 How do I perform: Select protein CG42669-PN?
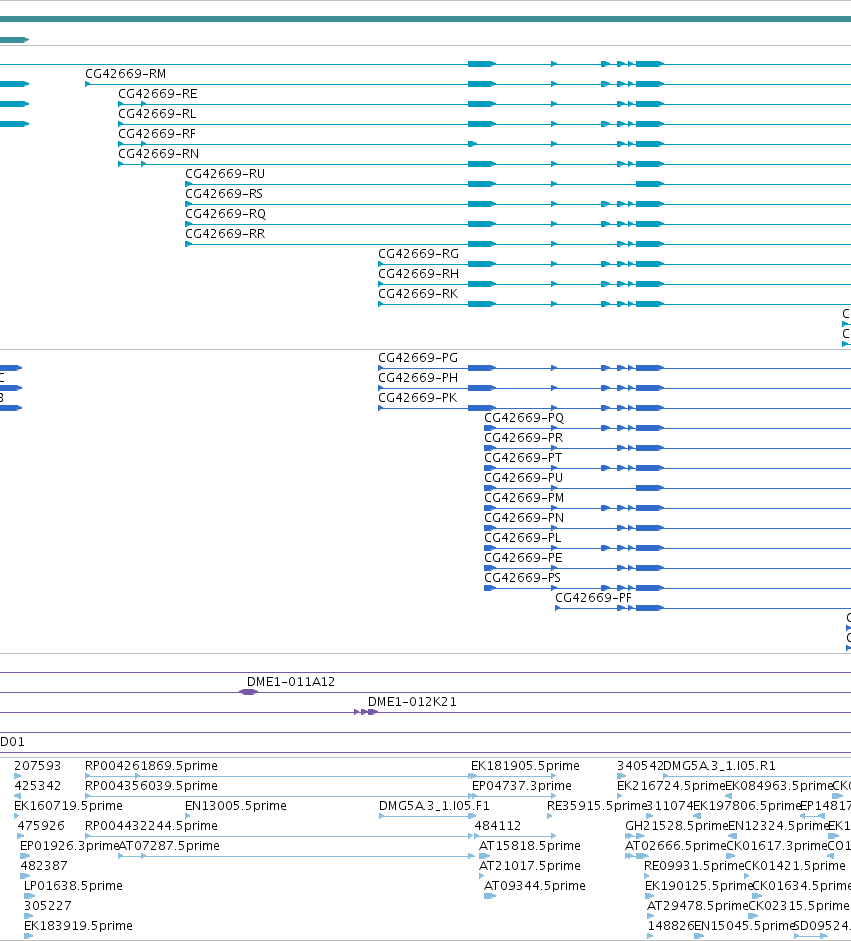click(x=524, y=518)
